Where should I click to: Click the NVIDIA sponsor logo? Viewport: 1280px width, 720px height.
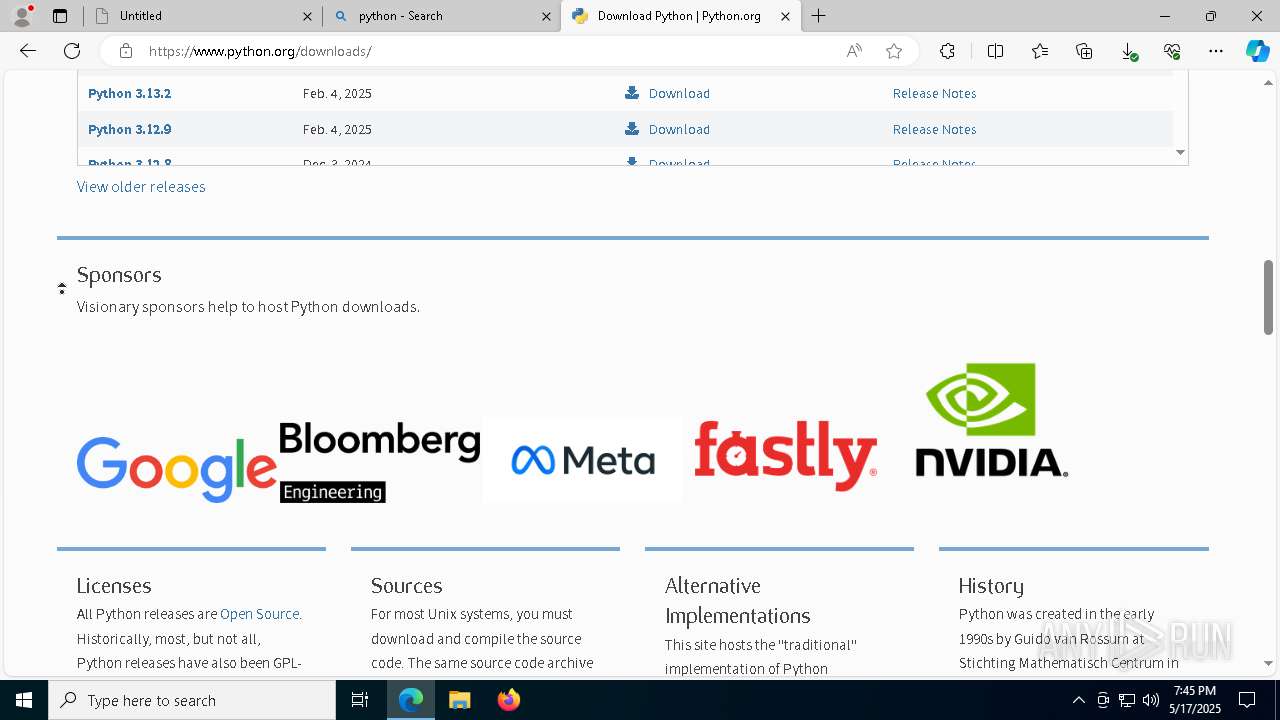tap(992, 420)
